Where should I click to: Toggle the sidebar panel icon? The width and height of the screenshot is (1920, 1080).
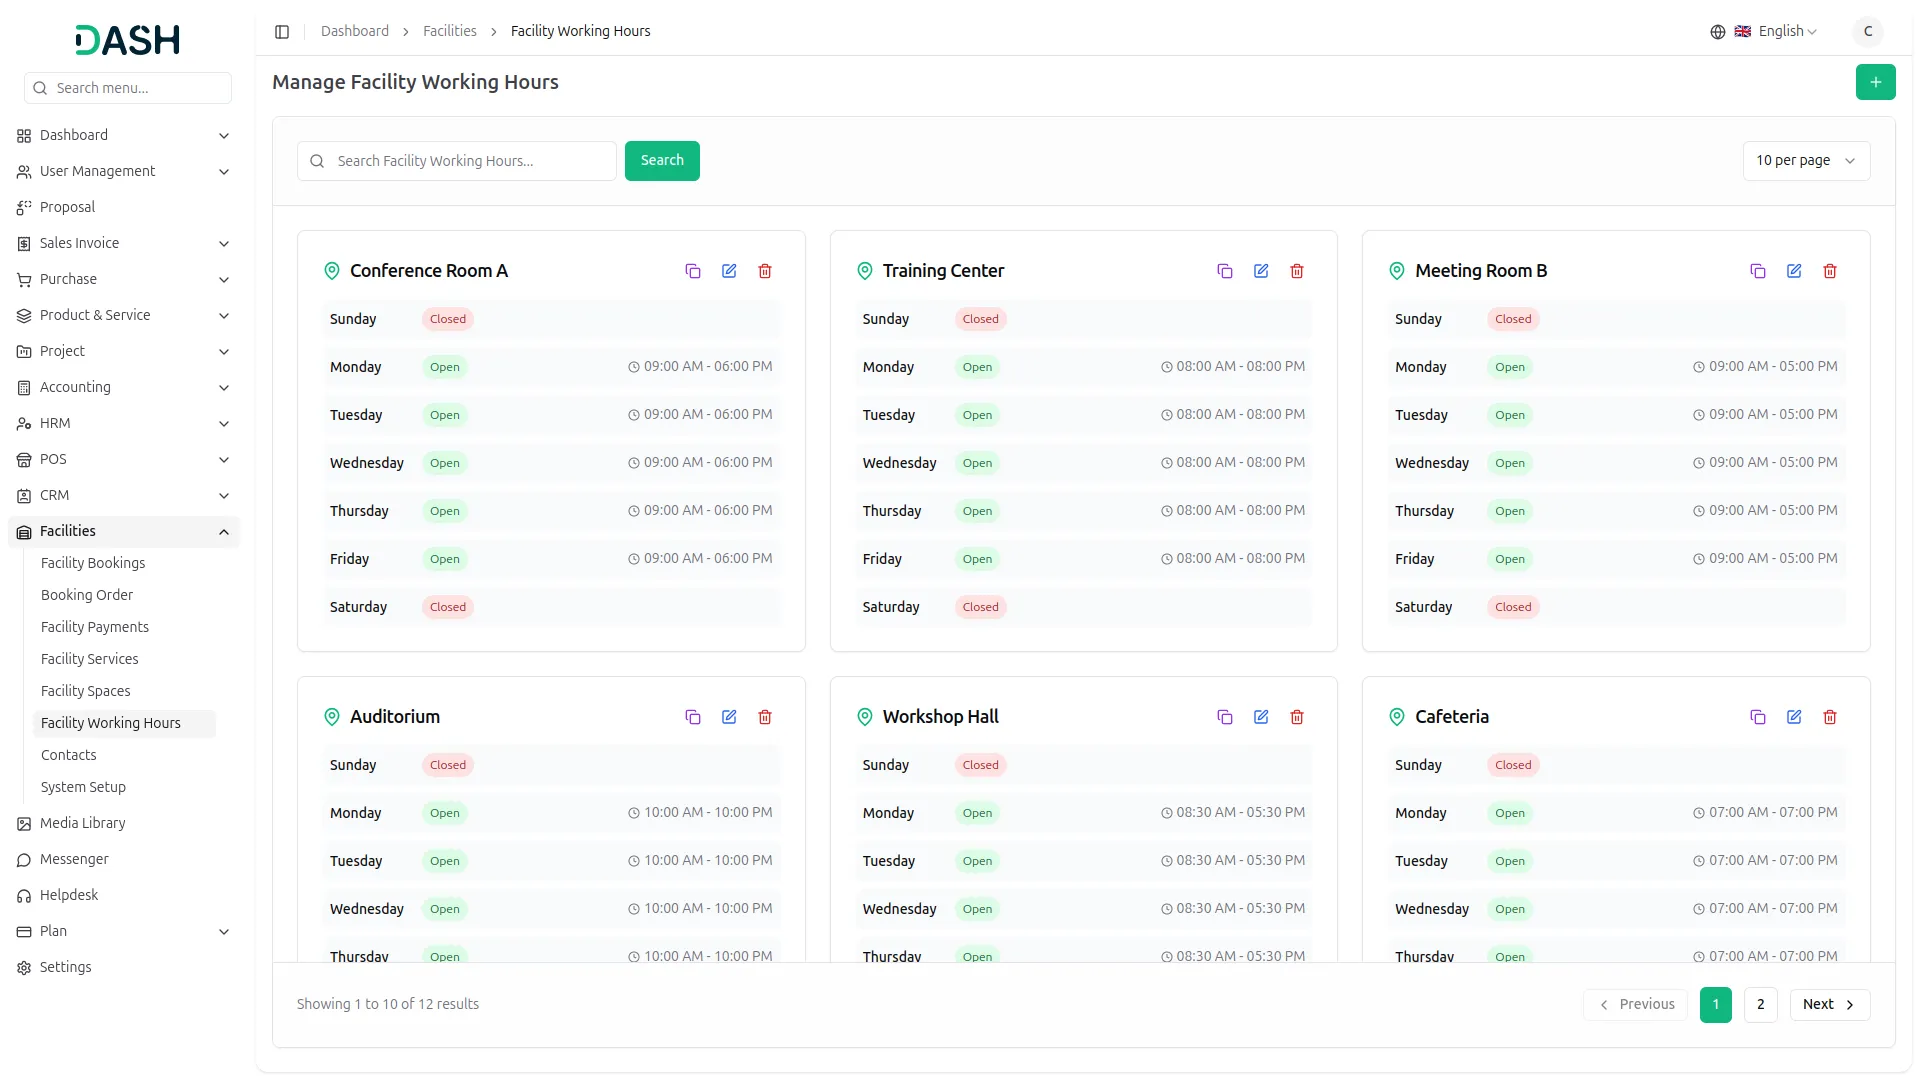(282, 32)
